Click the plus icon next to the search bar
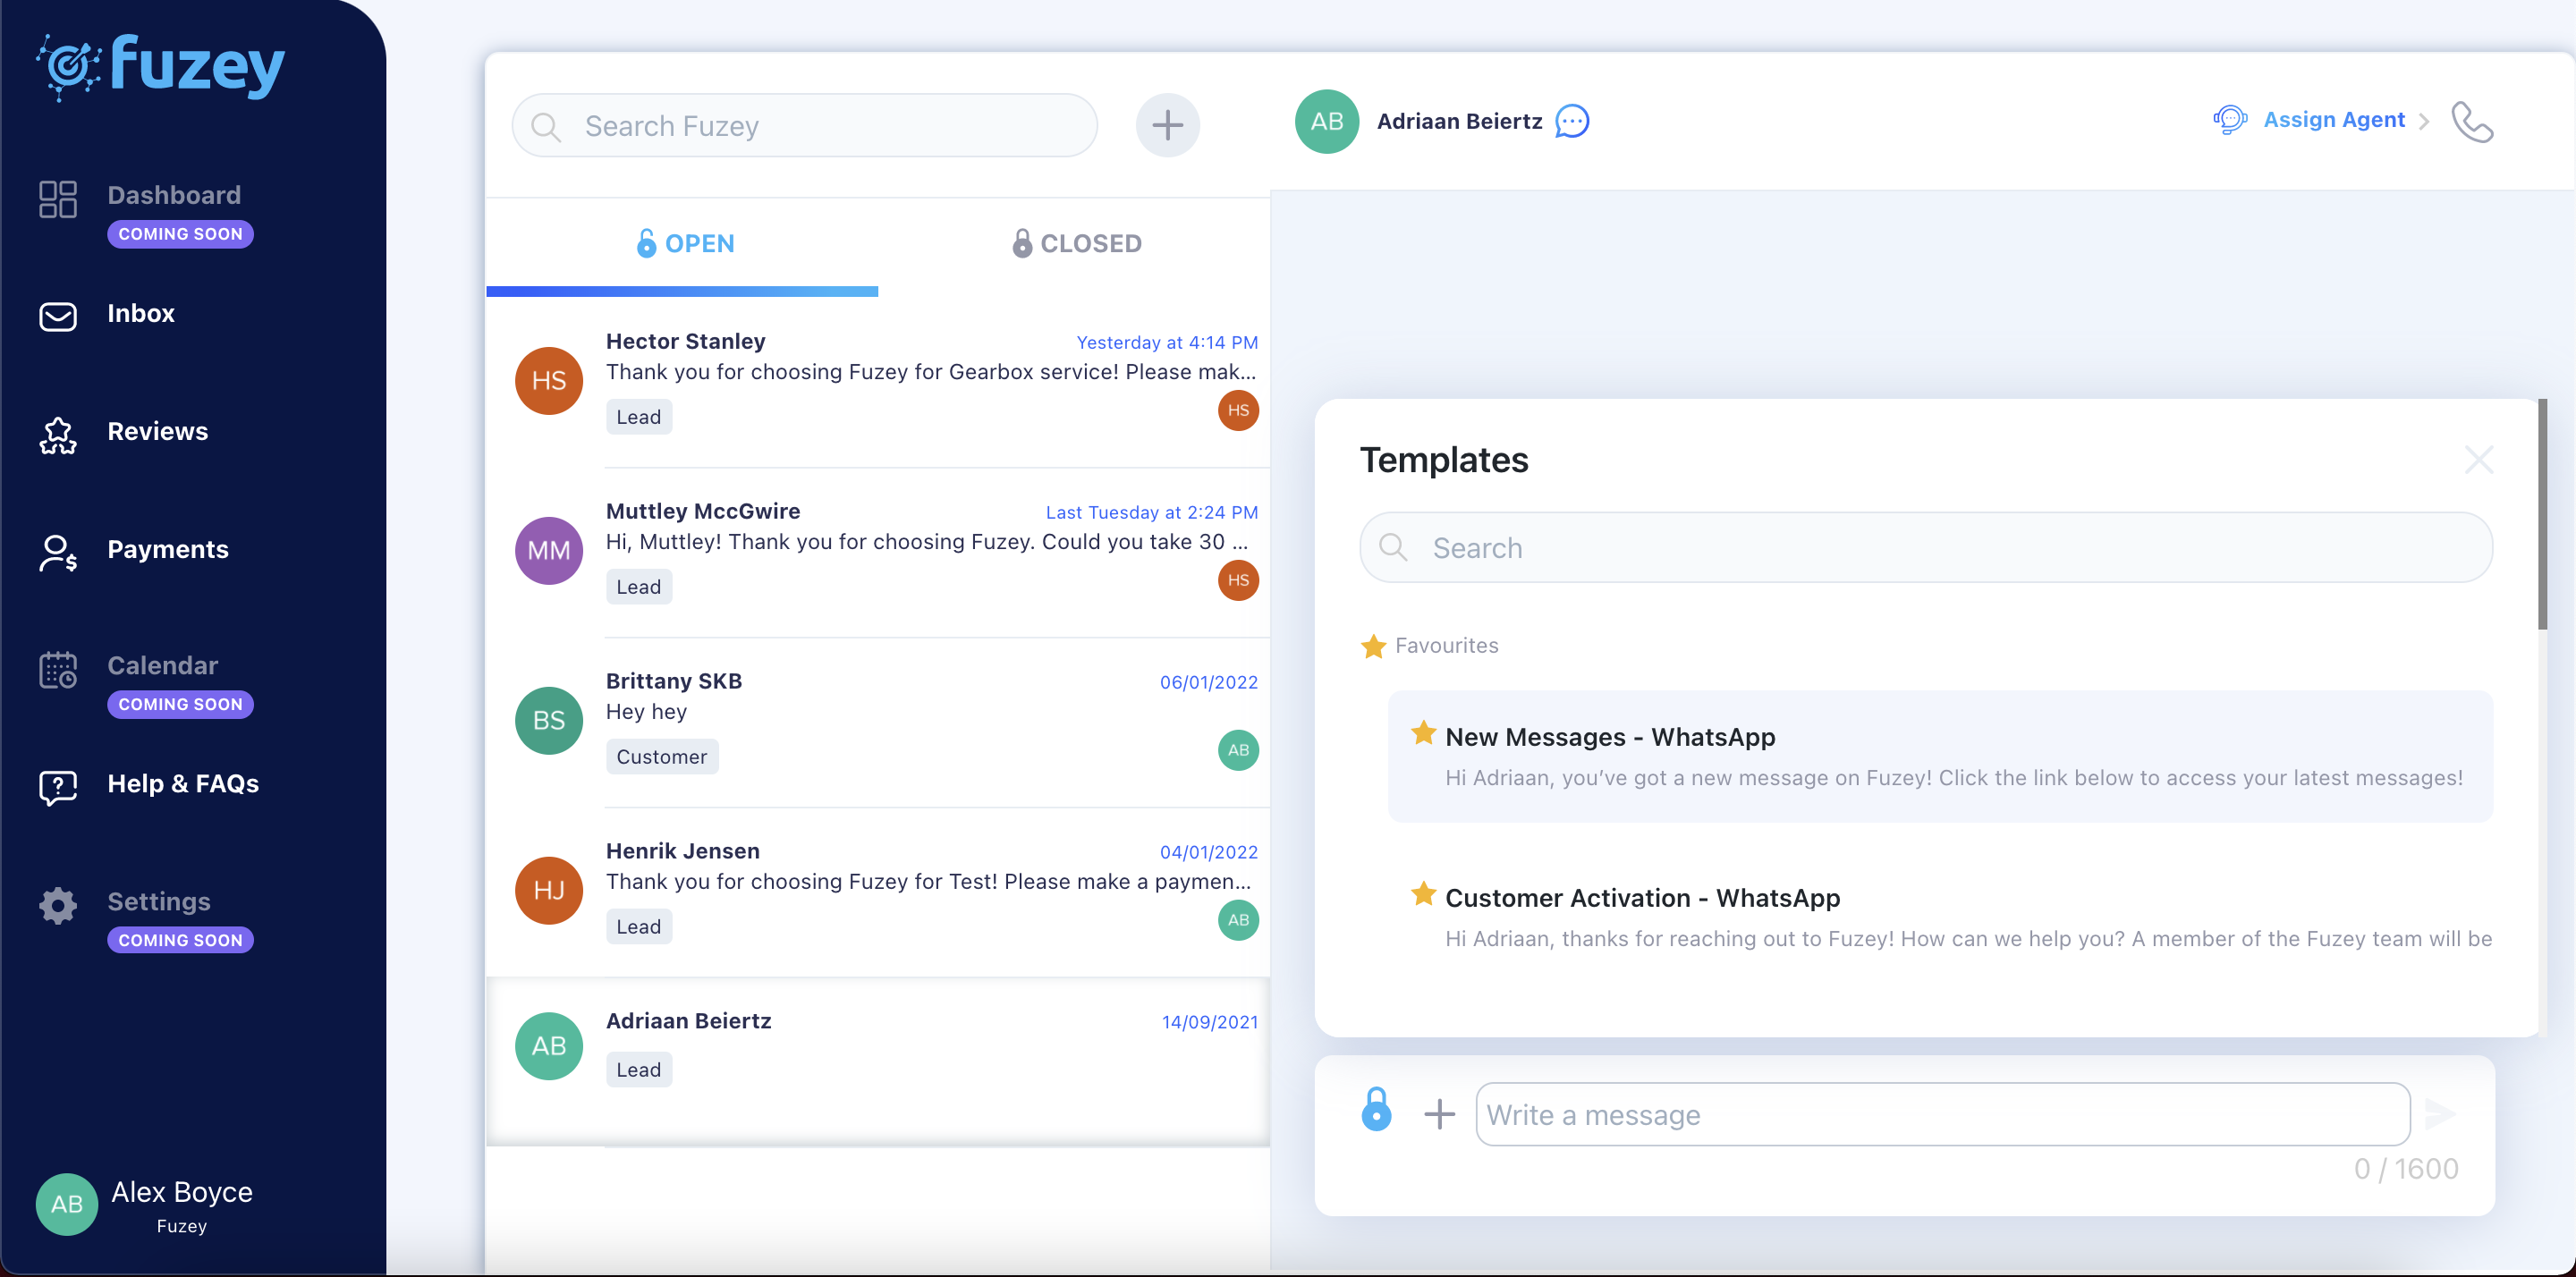This screenshot has width=2576, height=1277. 1167,124
